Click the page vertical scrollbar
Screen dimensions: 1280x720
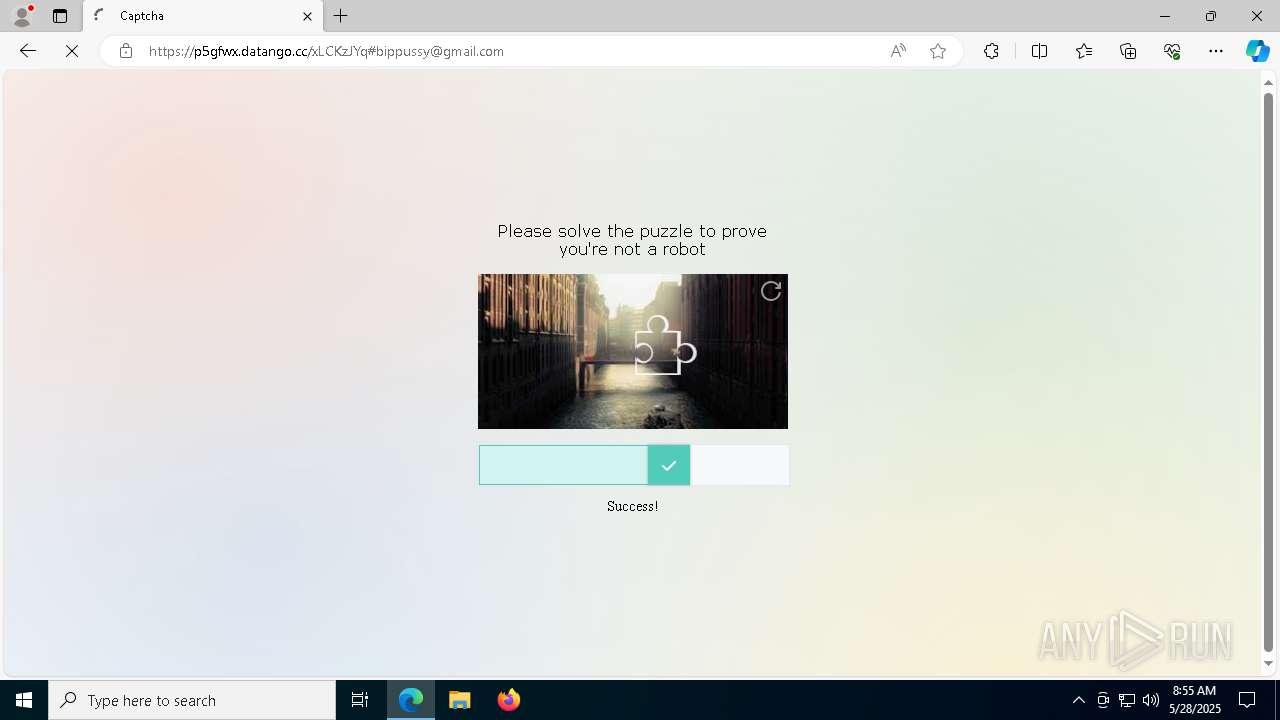click(x=1269, y=372)
